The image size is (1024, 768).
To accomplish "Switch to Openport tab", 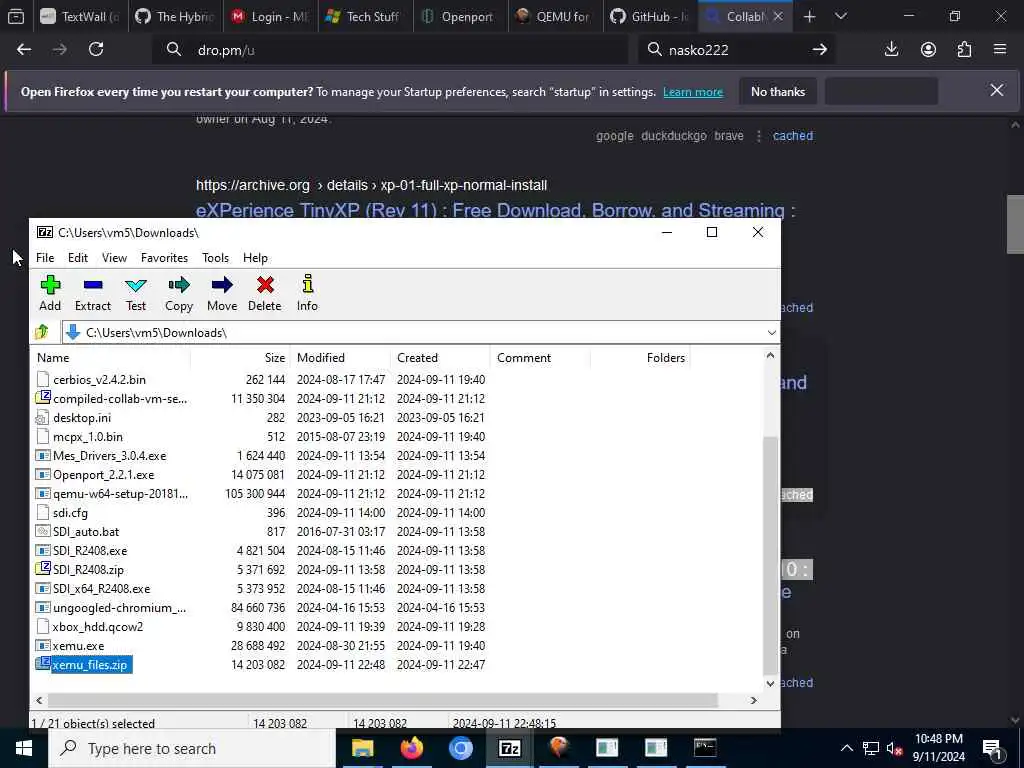I will (460, 16).
